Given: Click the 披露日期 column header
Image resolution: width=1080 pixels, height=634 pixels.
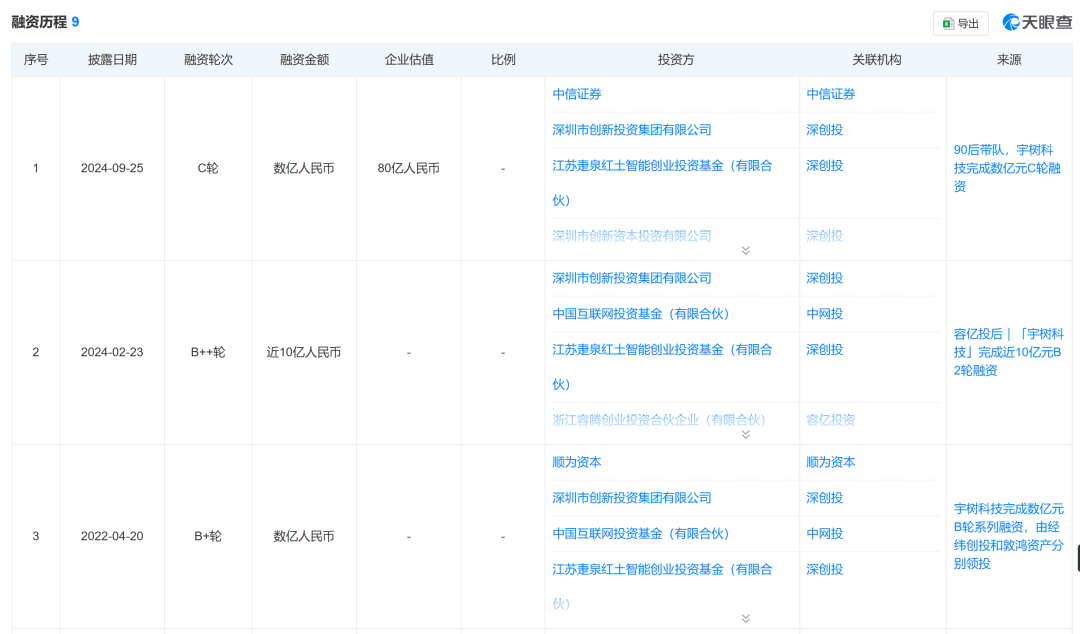Looking at the screenshot, I should (x=112, y=60).
